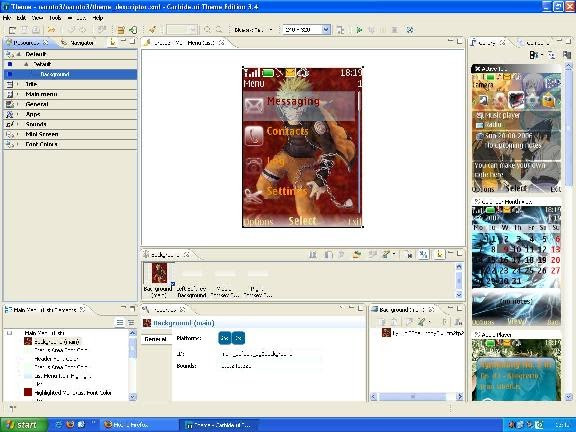Open the Tools menu
The width and height of the screenshot is (576, 432).
click(55, 18)
